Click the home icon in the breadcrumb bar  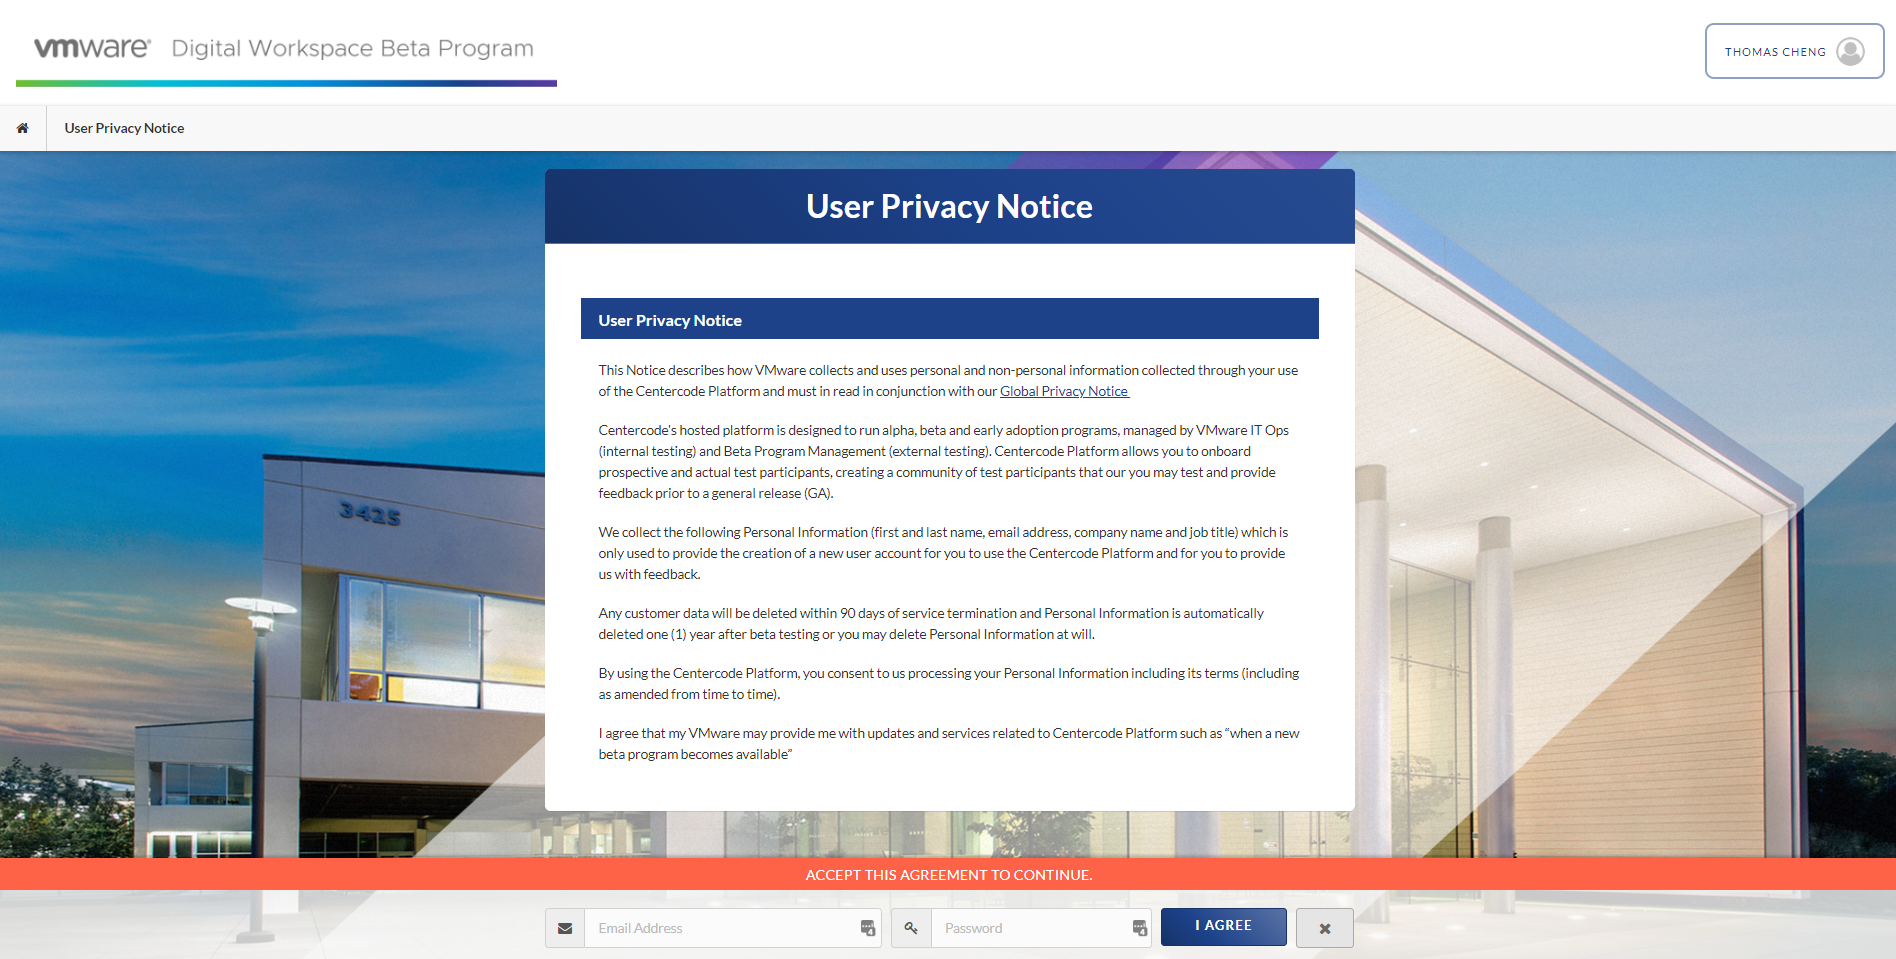pos(22,128)
